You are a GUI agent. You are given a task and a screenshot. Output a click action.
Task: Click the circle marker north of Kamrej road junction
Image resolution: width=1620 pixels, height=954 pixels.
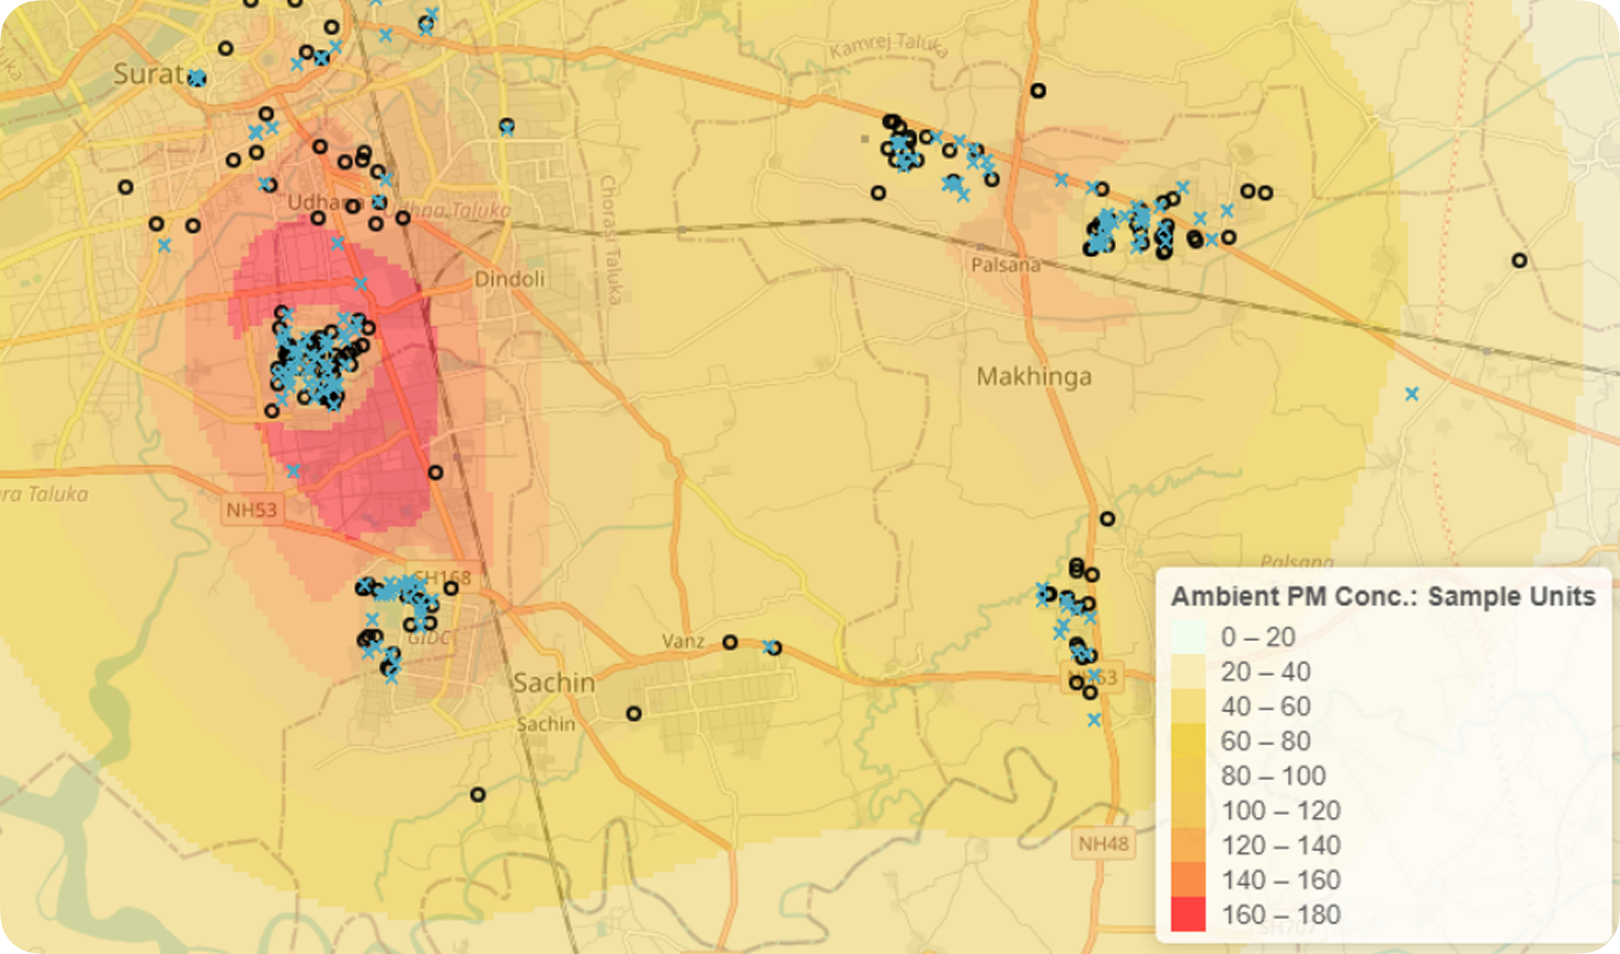pos(1038,91)
